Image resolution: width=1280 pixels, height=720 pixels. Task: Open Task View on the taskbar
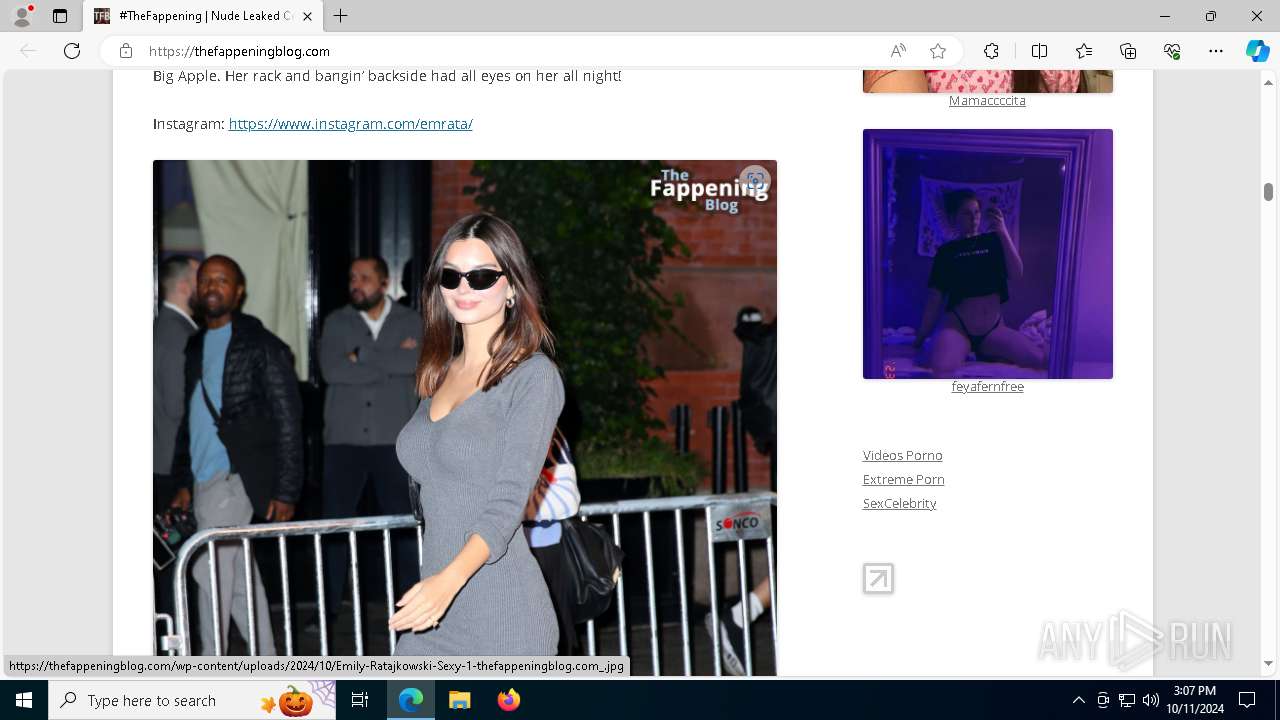click(360, 700)
